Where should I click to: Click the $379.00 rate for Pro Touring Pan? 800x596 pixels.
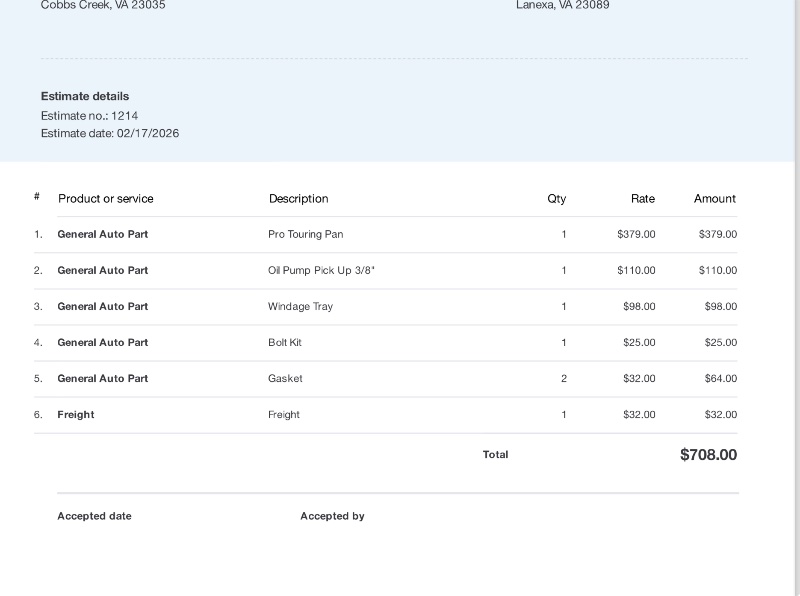(636, 234)
